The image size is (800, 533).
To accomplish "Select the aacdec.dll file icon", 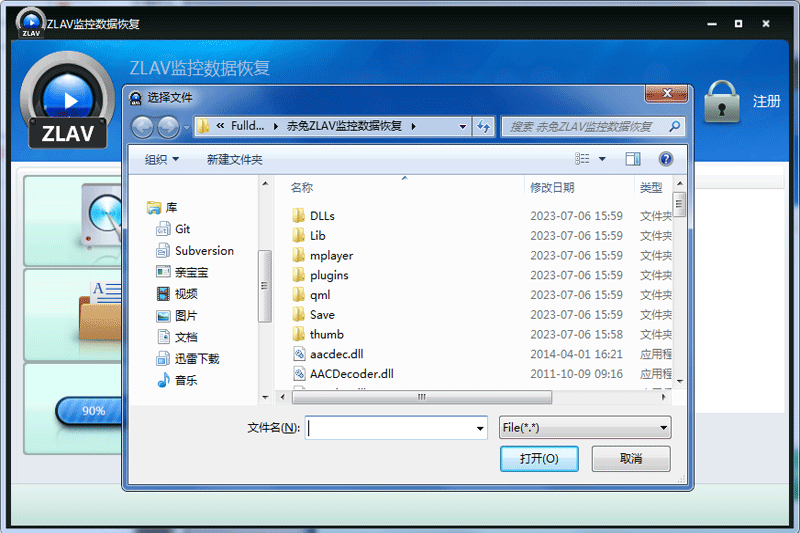I will point(299,354).
